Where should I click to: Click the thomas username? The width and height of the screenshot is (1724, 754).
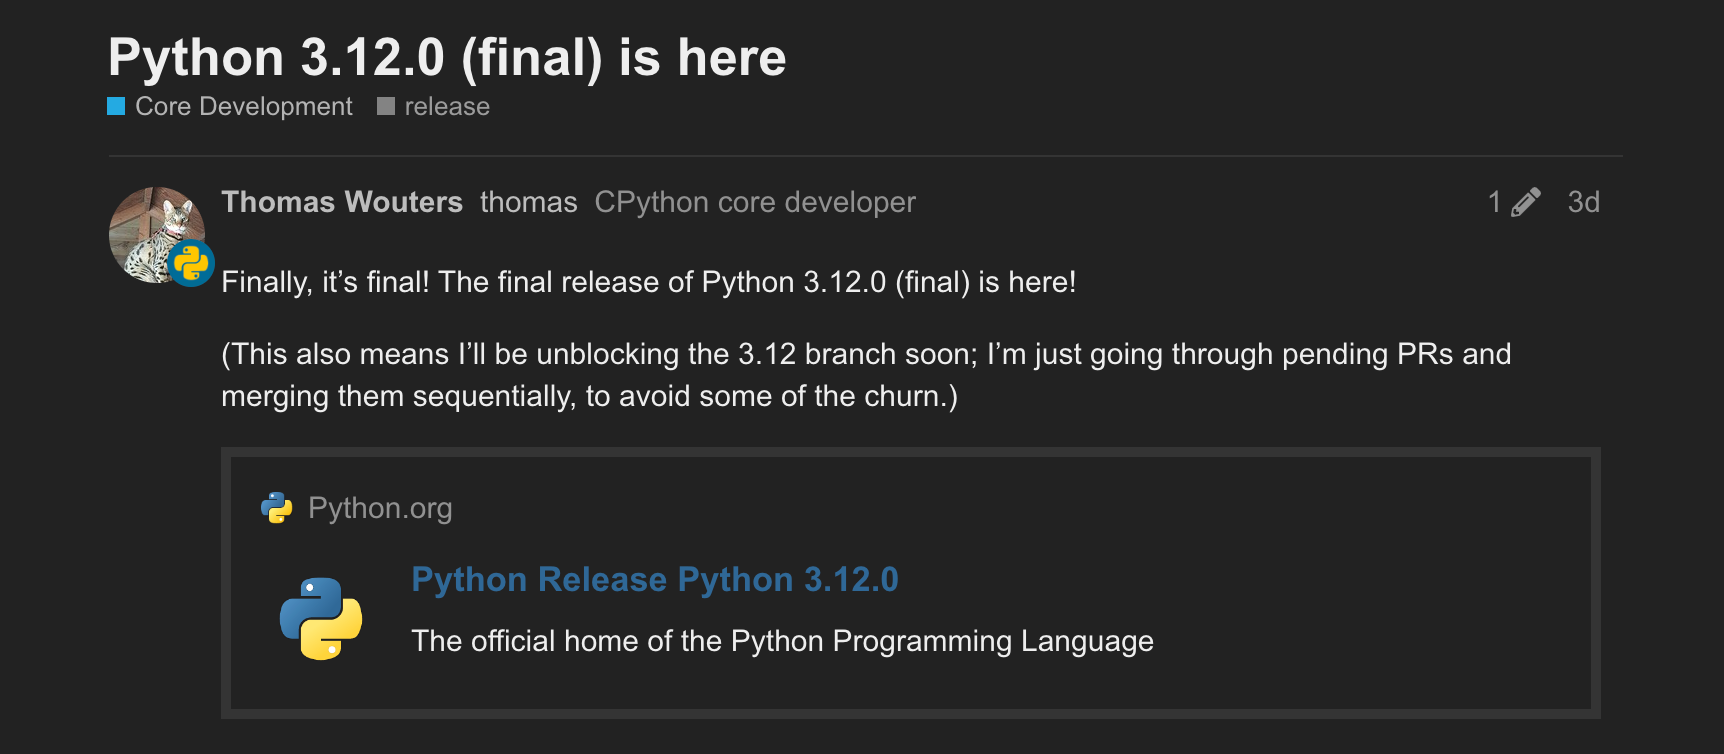[528, 202]
